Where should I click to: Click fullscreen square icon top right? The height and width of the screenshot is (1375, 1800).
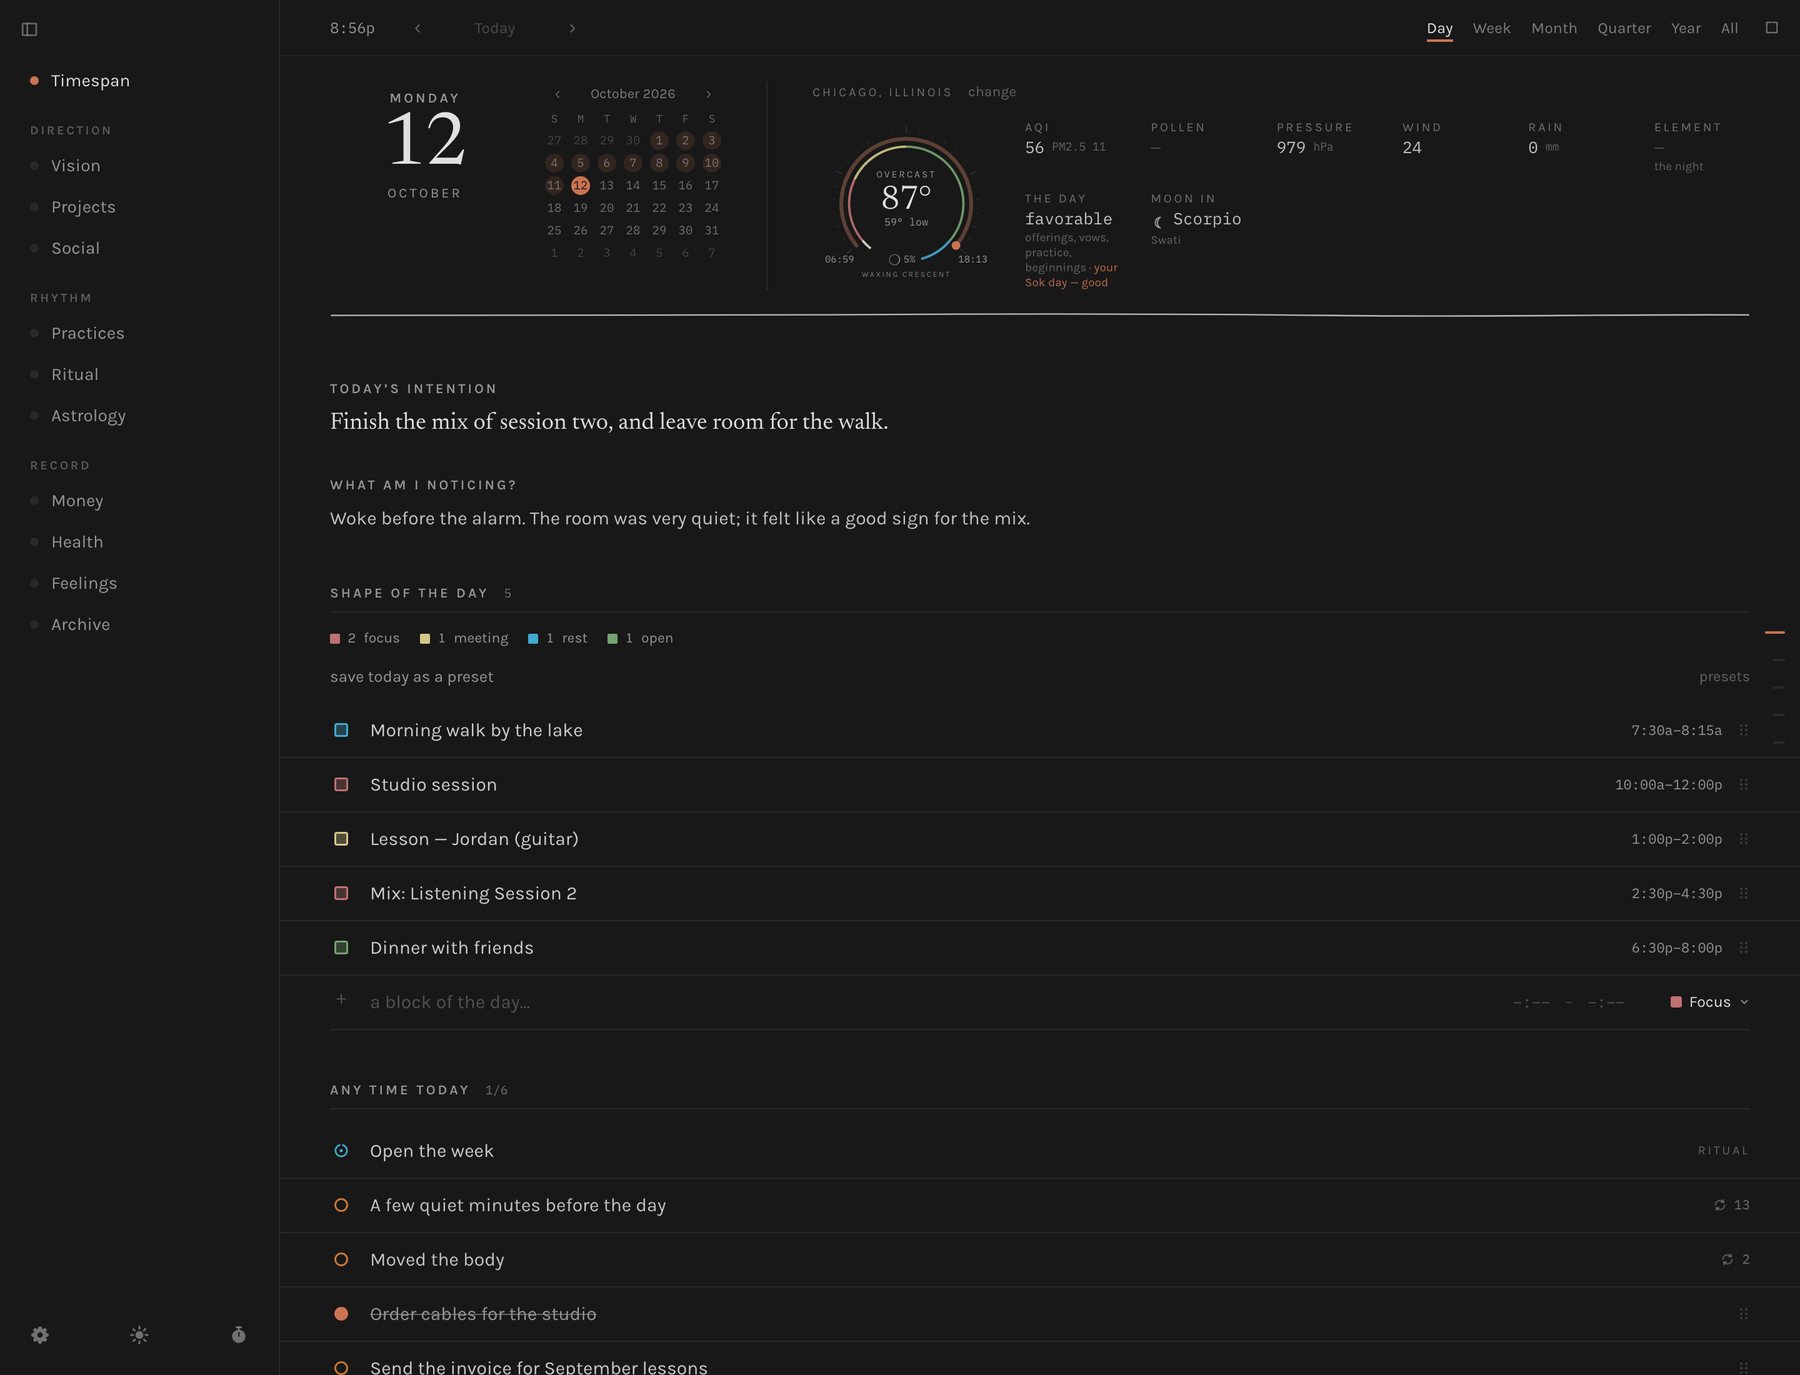coord(1772,28)
